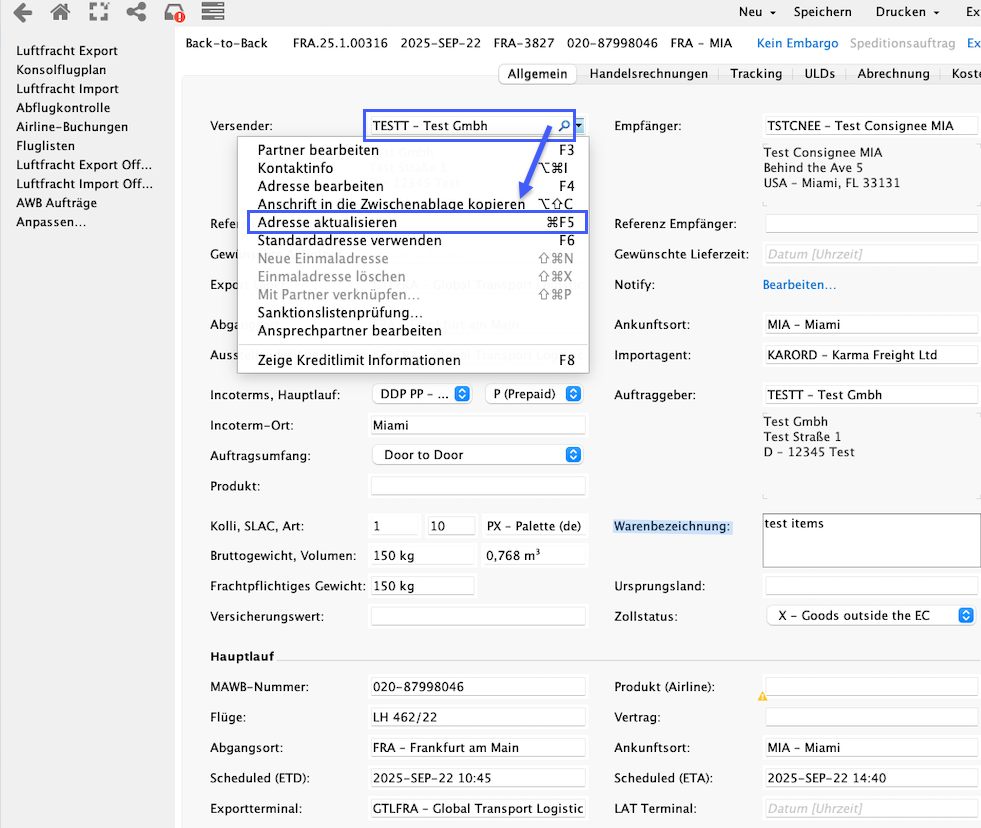
Task: Click the back arrow icon
Action: 22,13
